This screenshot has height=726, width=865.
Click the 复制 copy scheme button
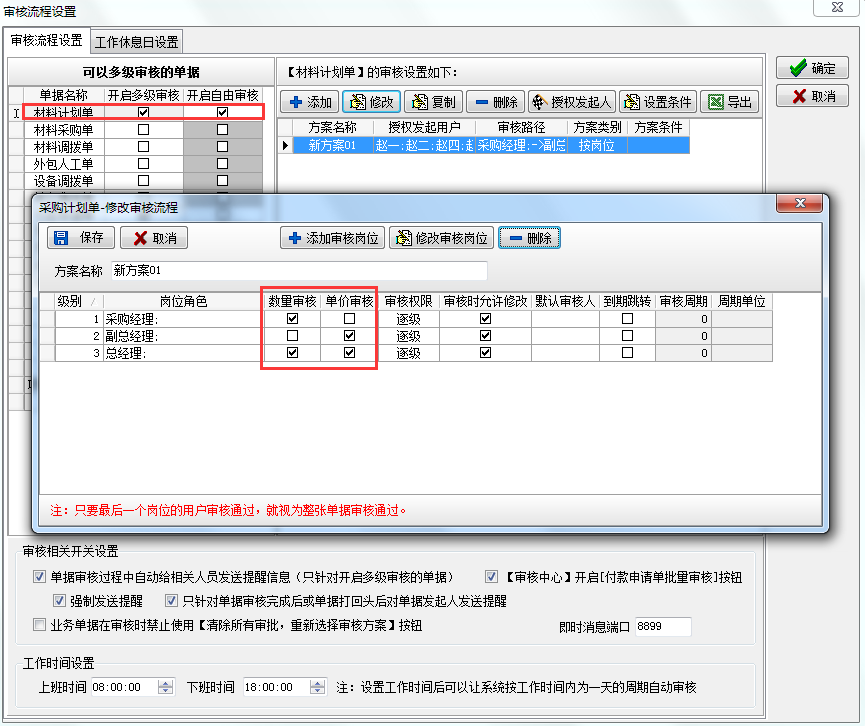[x=433, y=102]
